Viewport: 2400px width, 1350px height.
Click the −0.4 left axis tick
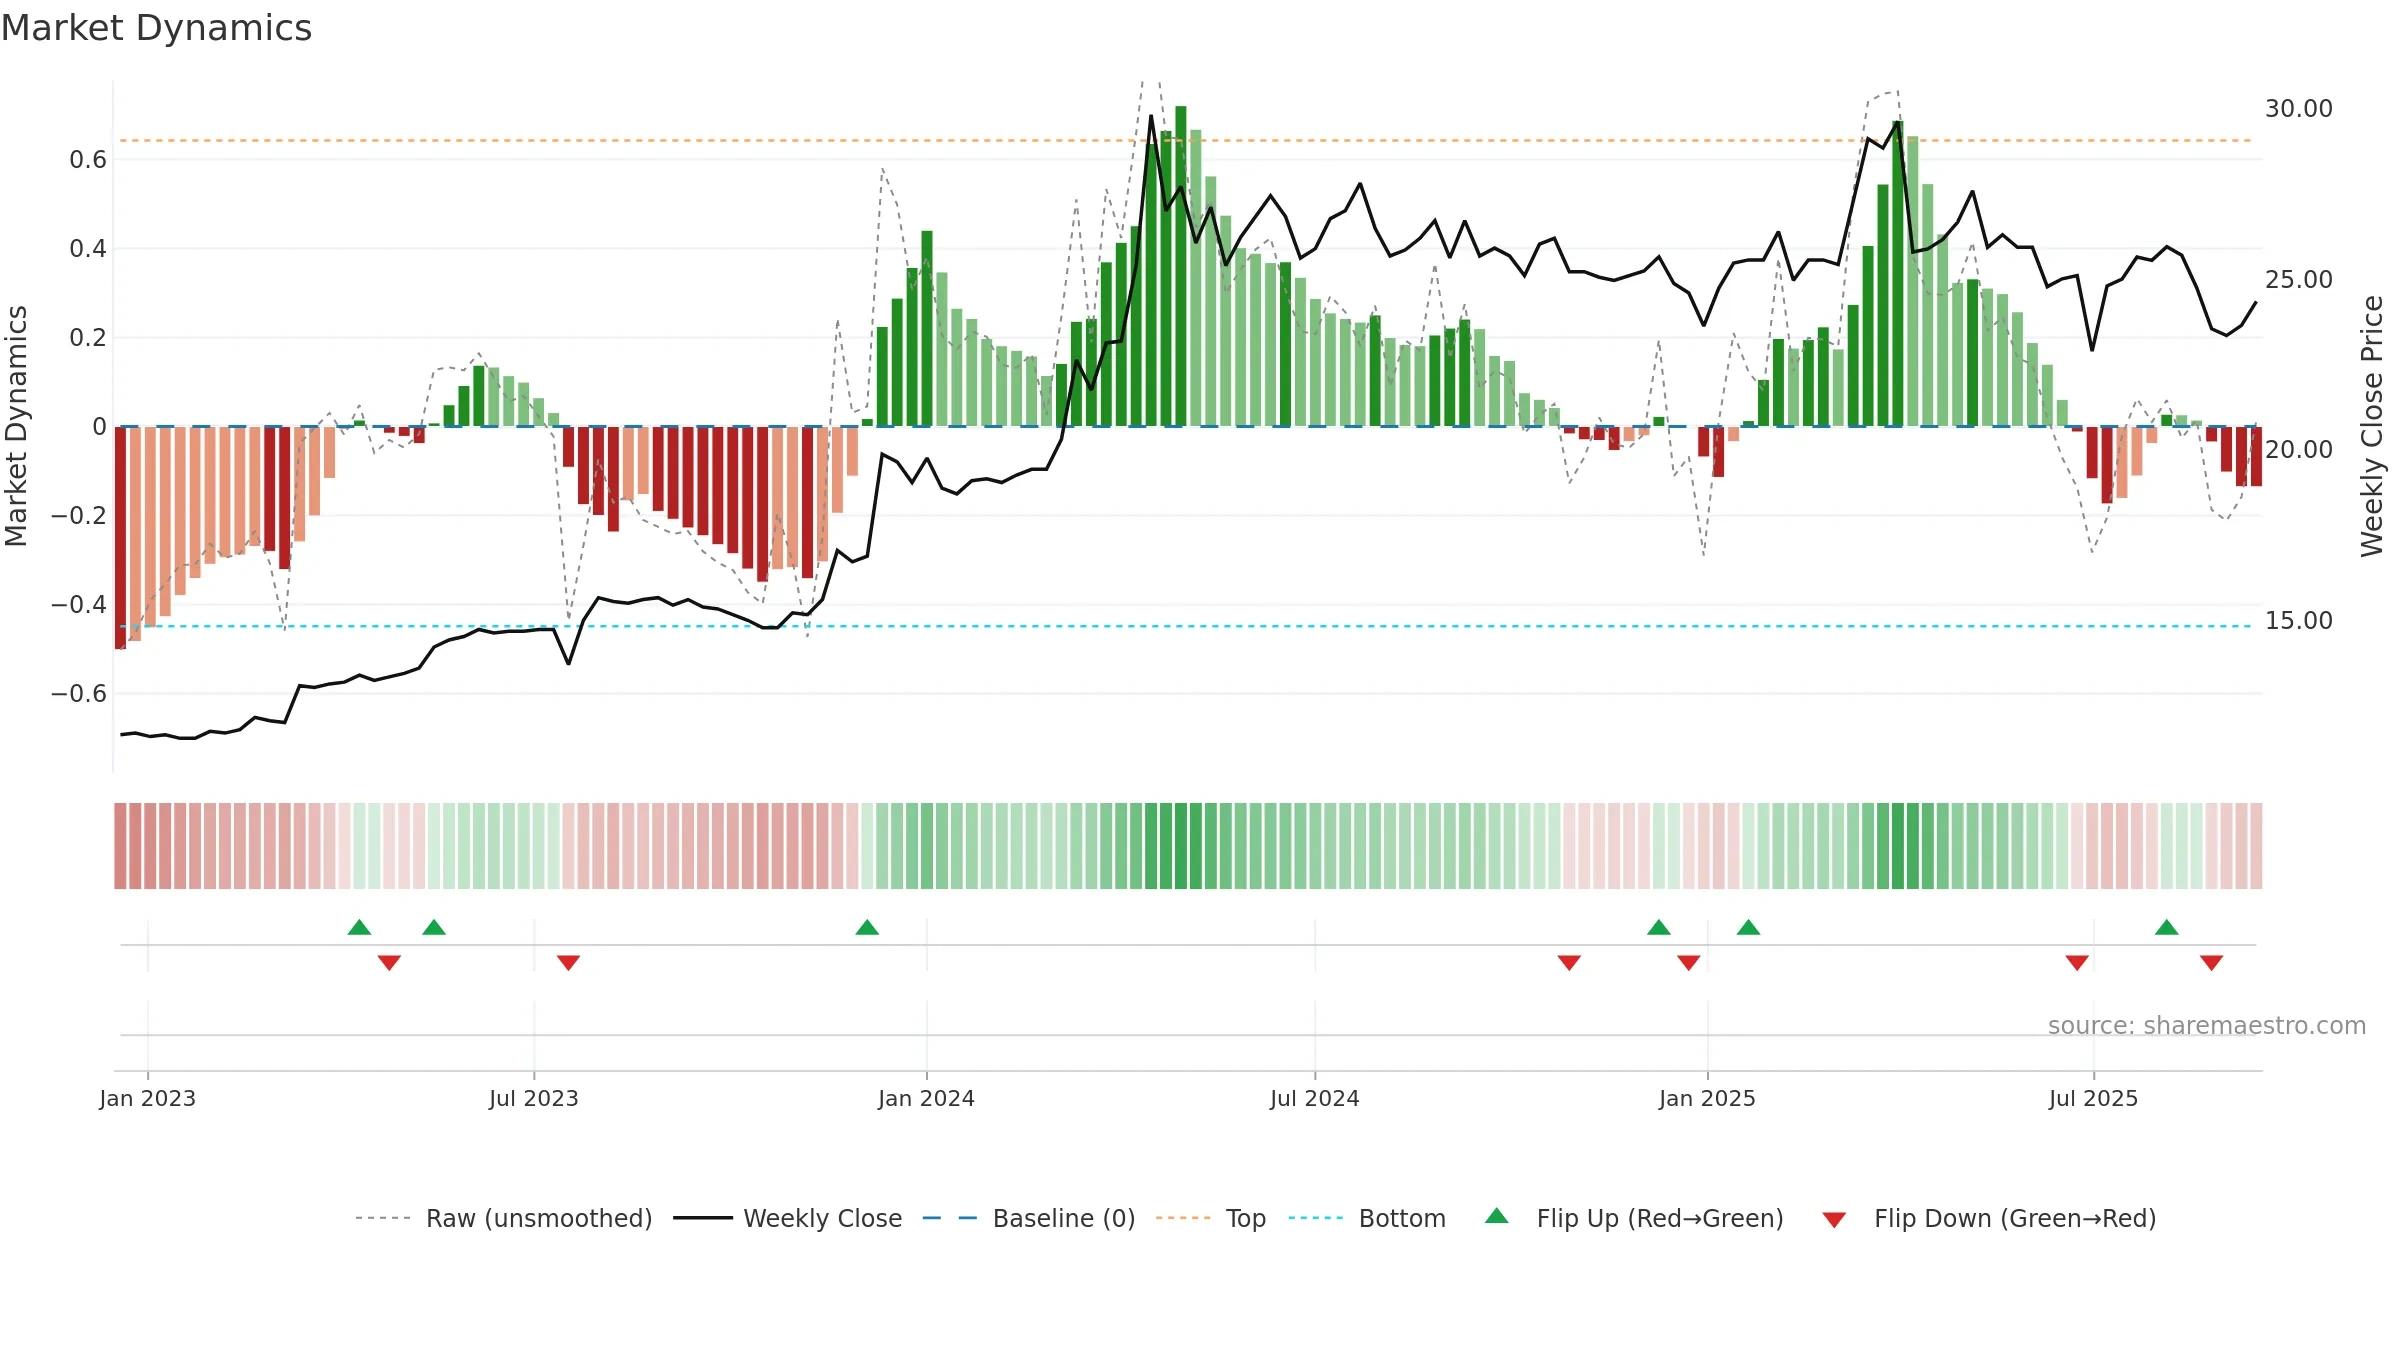79,604
